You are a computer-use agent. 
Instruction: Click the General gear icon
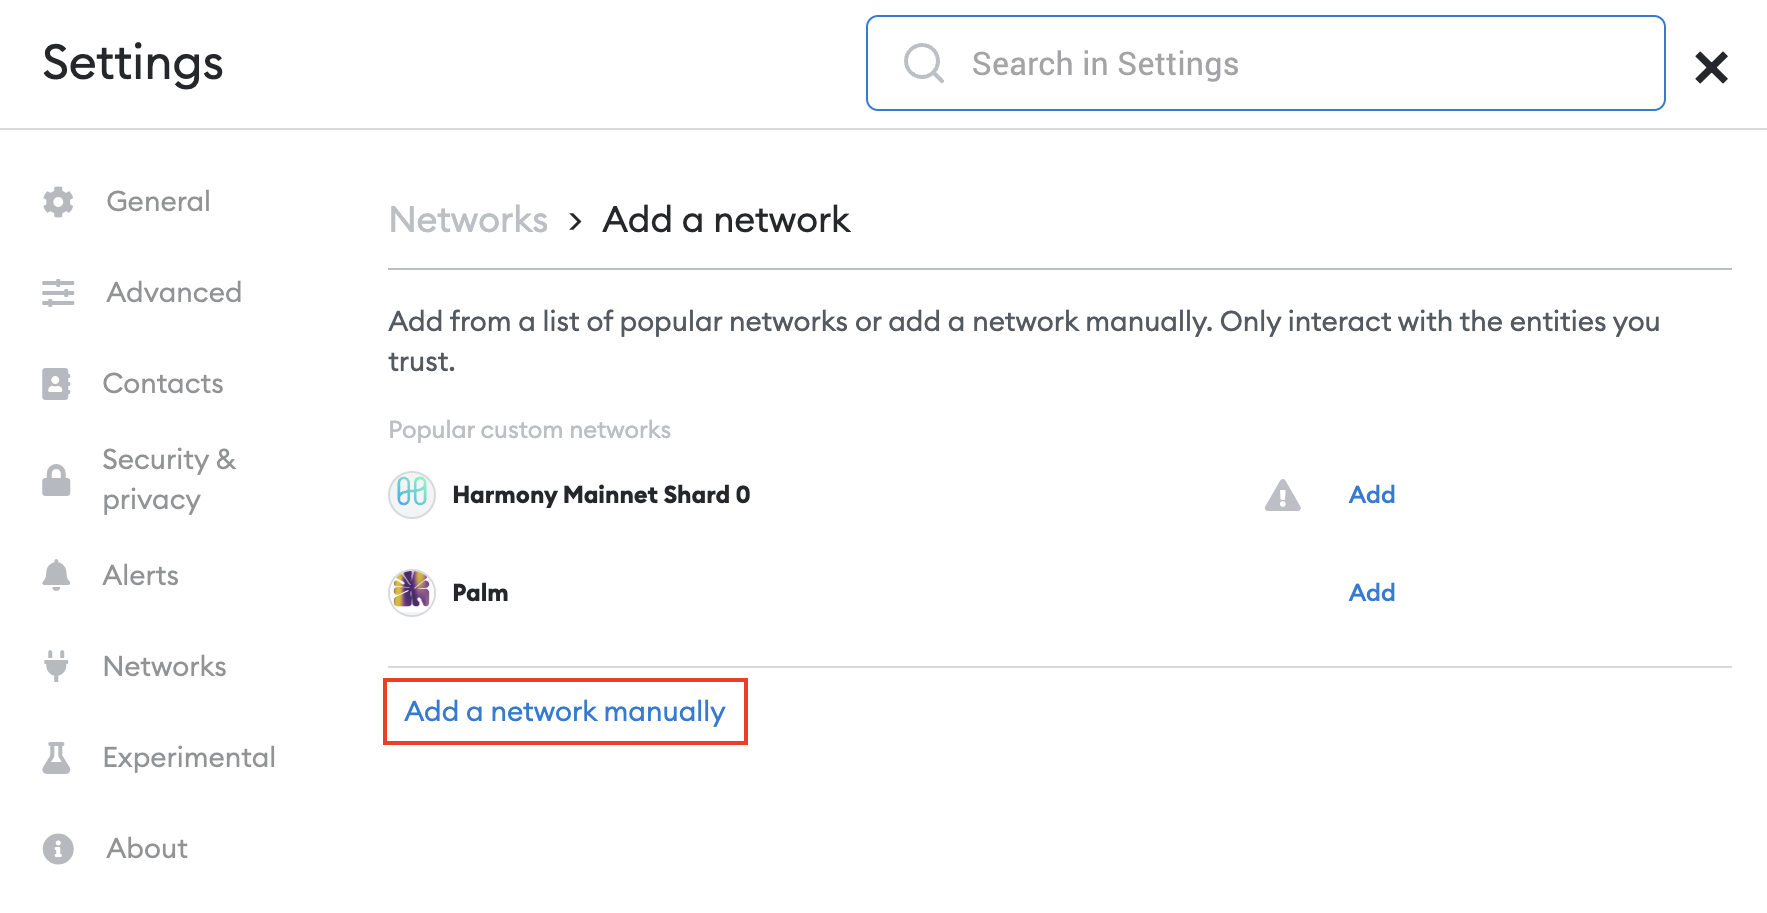point(58,202)
